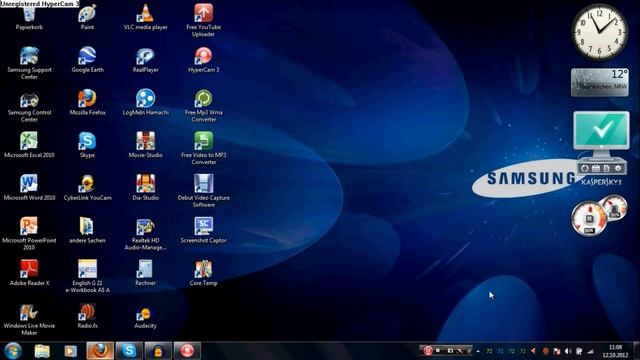
Task: Launch Free Video to MP3 Converter
Action: pos(203,148)
